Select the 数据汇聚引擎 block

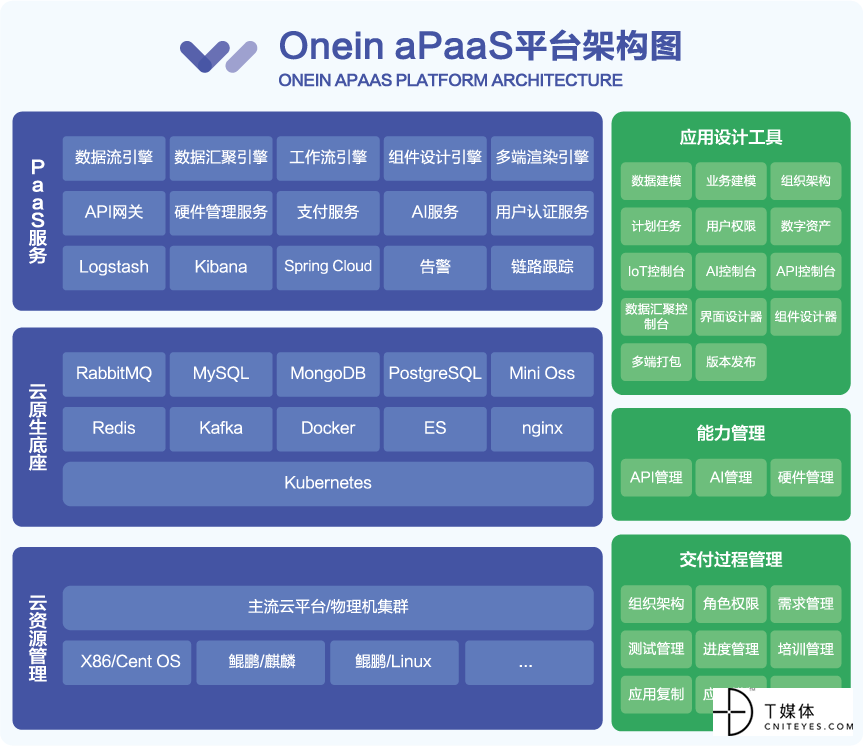(x=221, y=158)
